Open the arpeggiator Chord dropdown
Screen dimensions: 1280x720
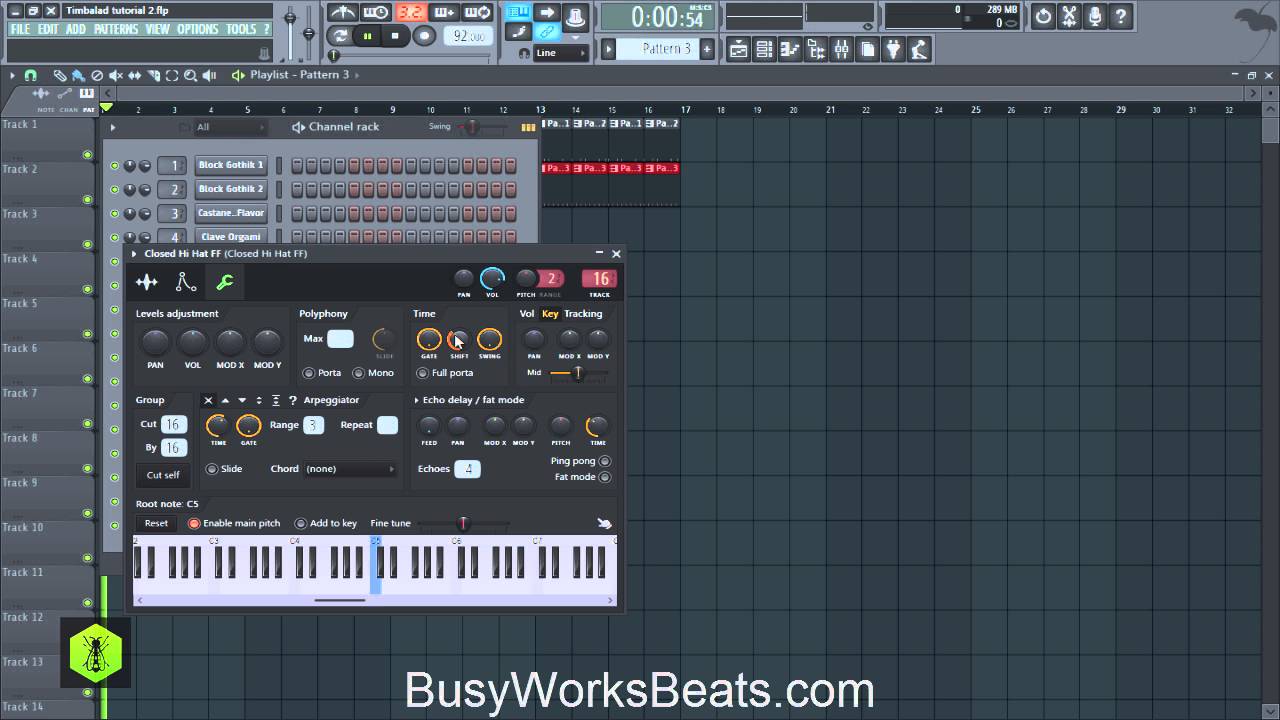350,469
